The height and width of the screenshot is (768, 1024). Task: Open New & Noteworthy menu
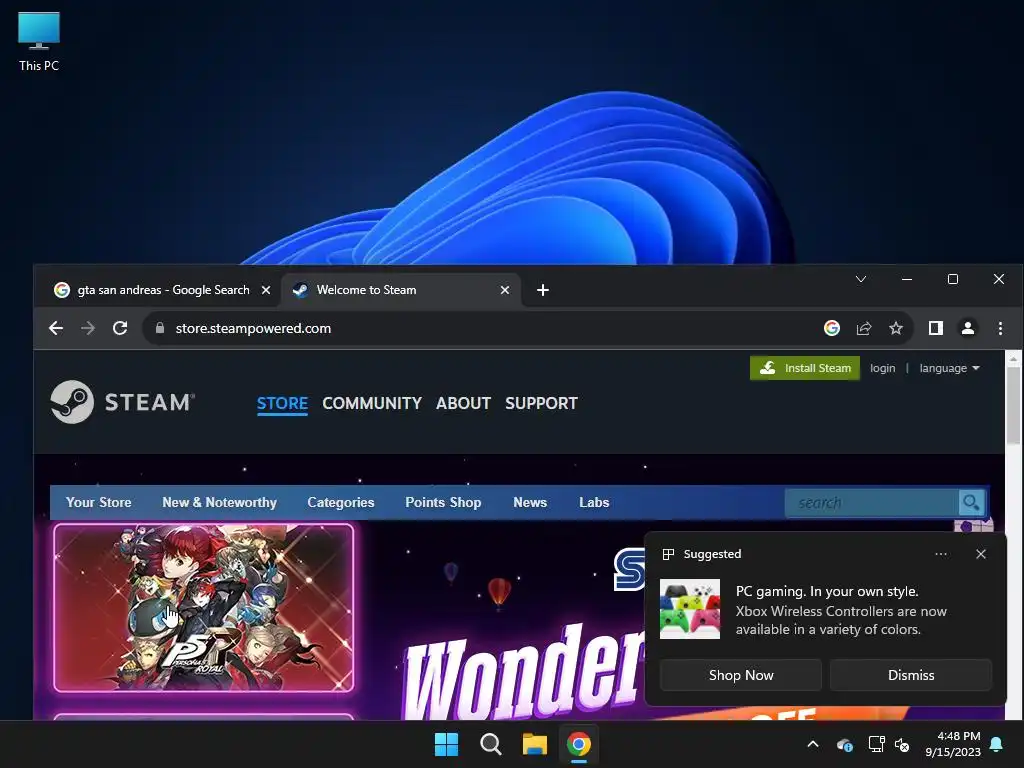pos(219,502)
